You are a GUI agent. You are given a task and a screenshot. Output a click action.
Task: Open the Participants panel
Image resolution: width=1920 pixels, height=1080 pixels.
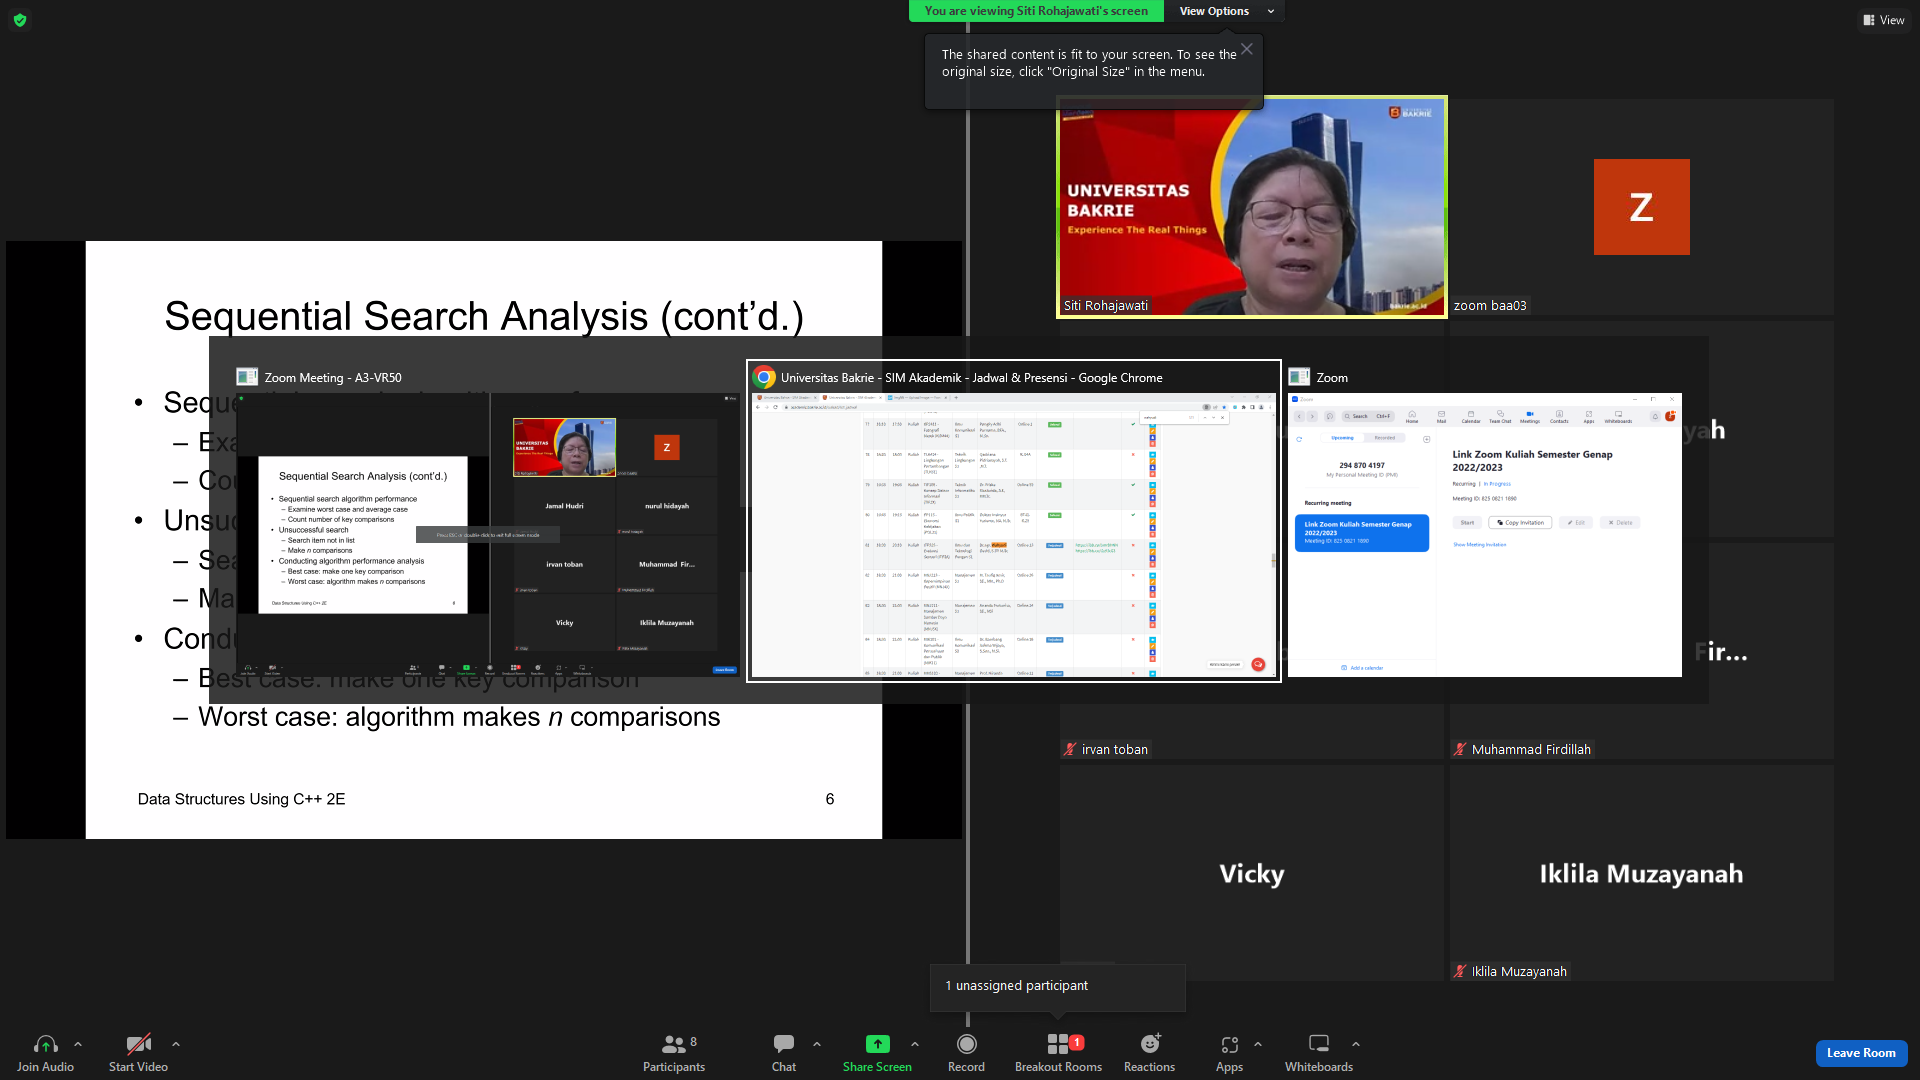coord(674,1052)
